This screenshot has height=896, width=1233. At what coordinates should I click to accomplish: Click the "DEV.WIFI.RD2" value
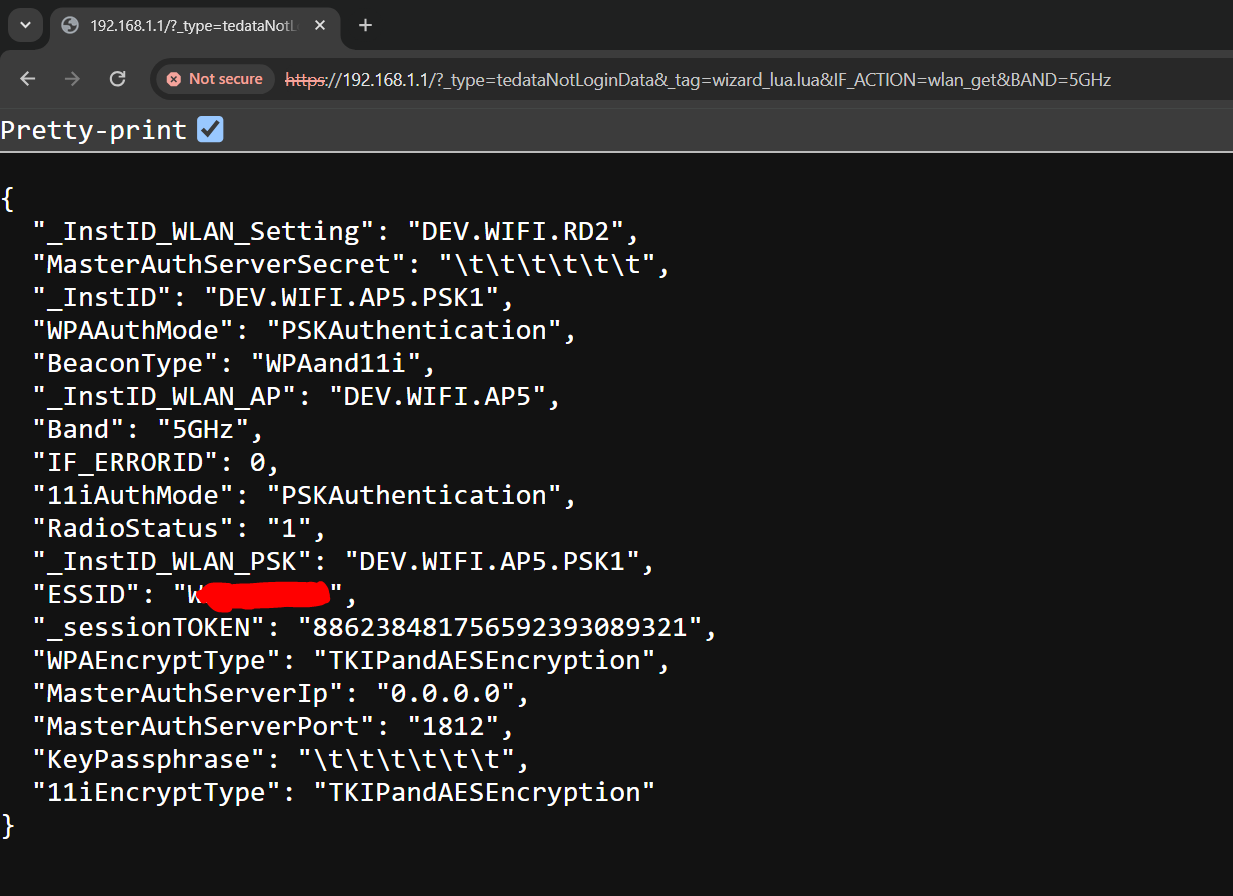pos(515,231)
